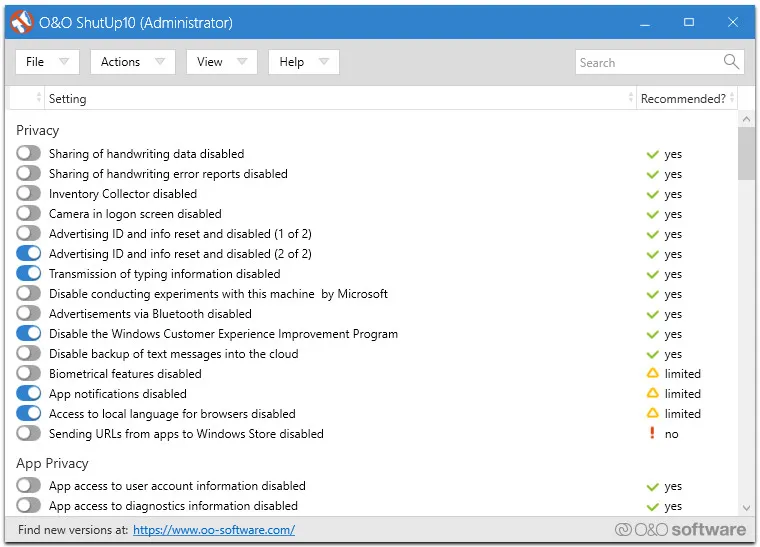Screen dimensions: 760x547
Task: Expand the Actions dropdown menu
Action: (x=132, y=62)
